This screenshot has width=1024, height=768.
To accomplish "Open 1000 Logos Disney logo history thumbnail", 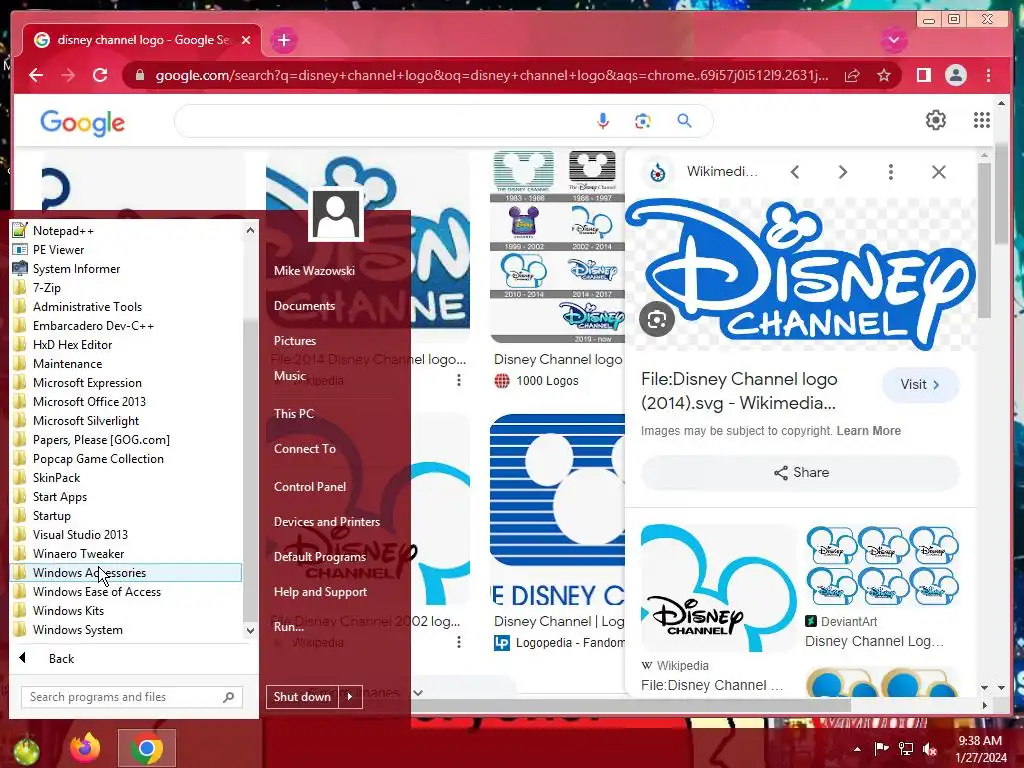I will (557, 247).
